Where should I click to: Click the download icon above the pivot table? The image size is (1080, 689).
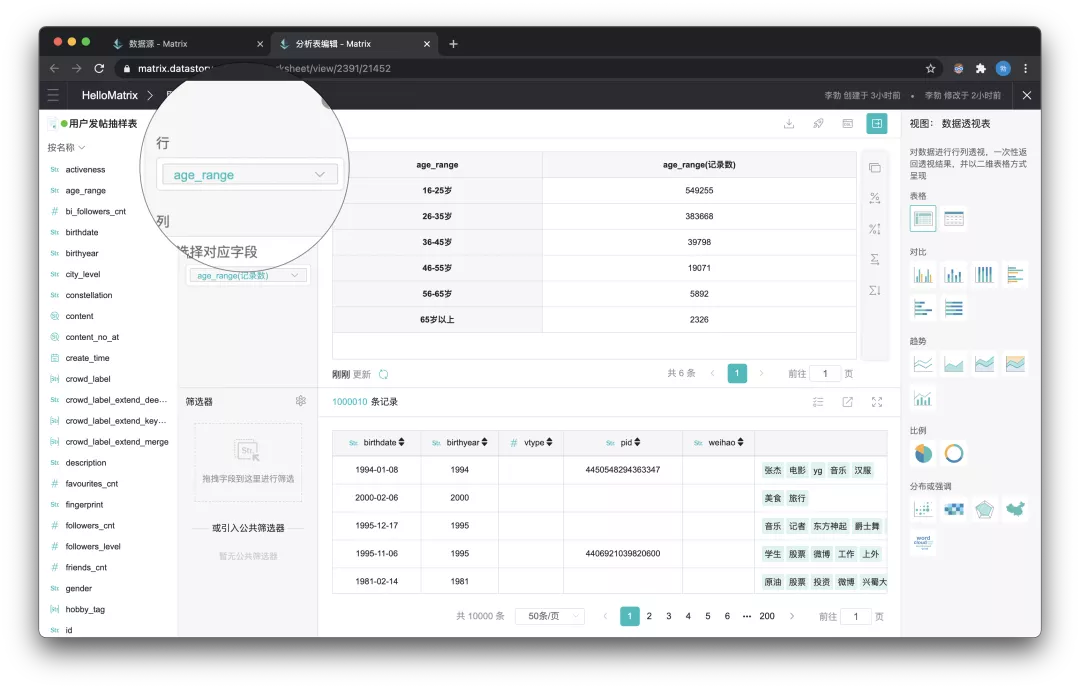coord(789,123)
